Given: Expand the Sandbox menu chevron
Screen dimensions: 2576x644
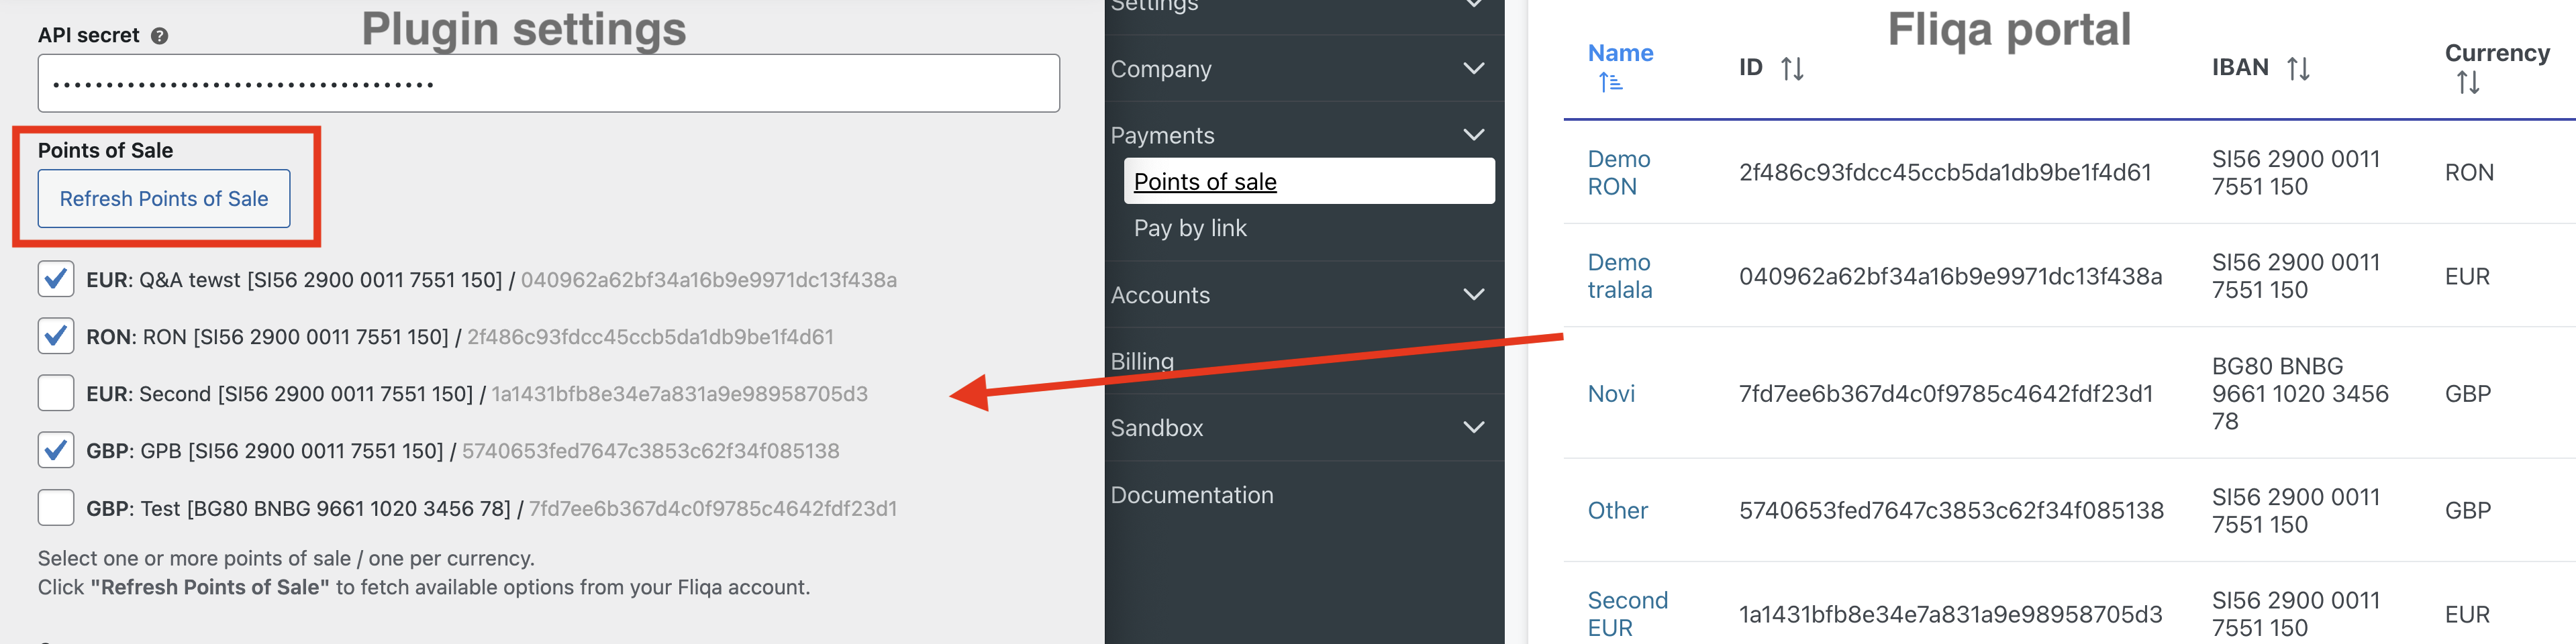Looking at the screenshot, I should [x=1472, y=427].
